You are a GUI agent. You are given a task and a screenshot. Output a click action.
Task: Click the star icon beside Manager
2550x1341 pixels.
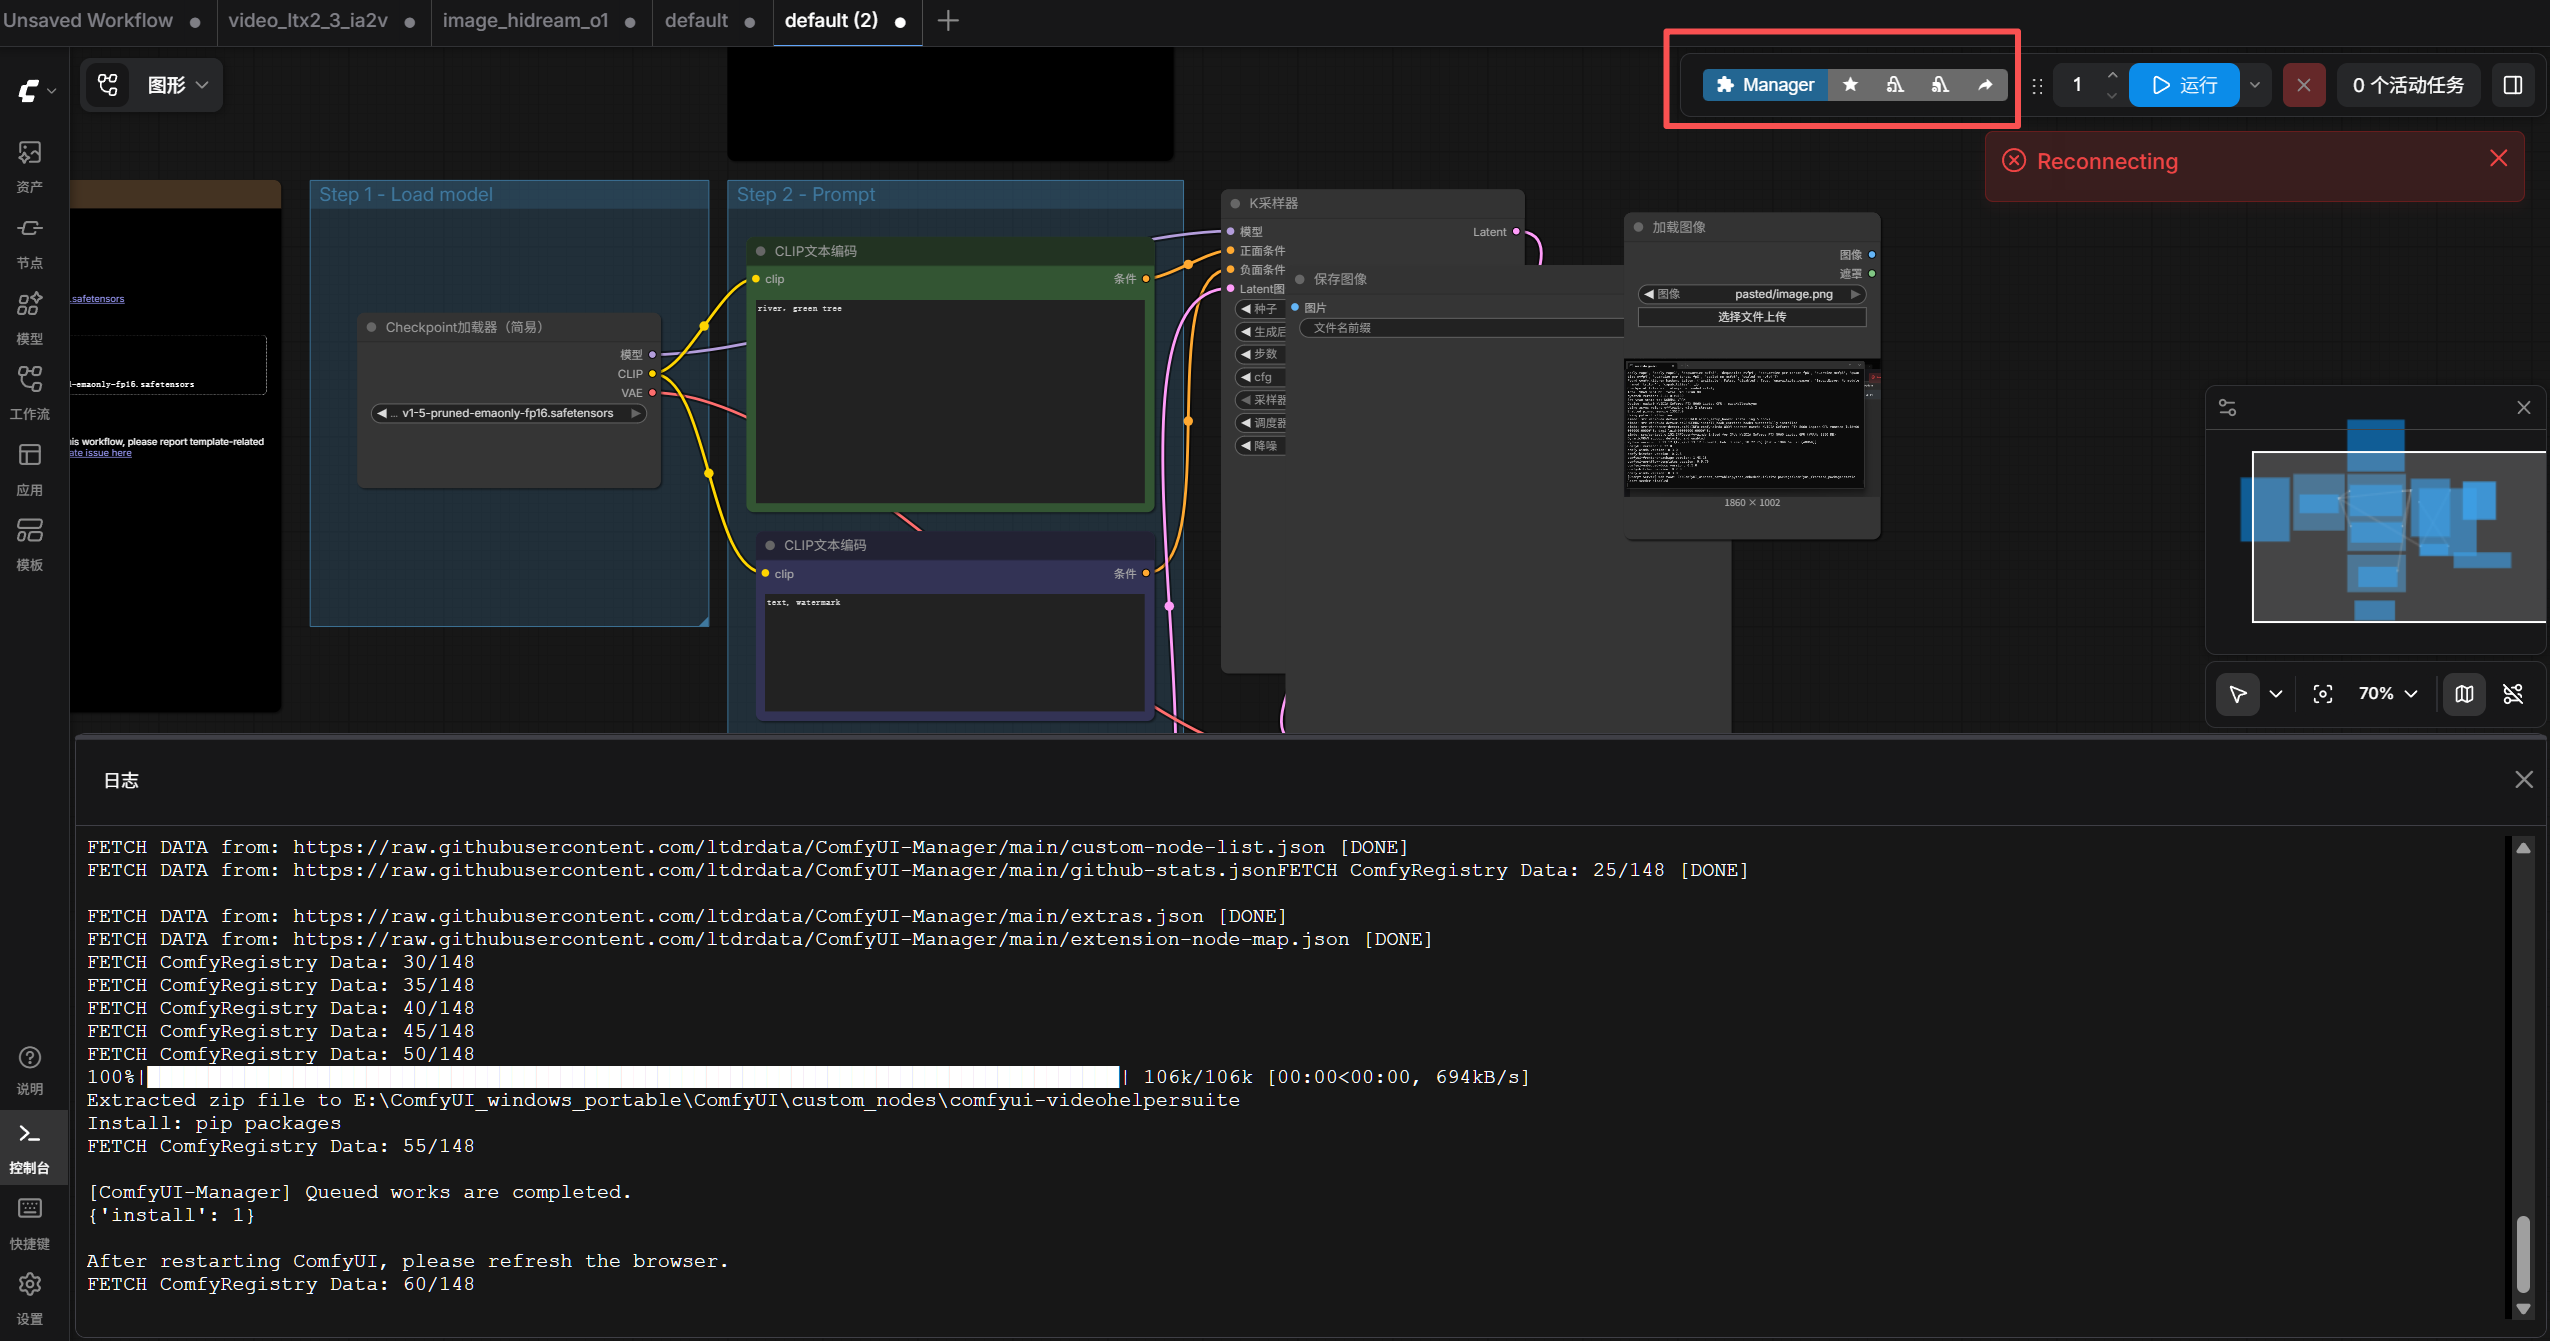1850,85
